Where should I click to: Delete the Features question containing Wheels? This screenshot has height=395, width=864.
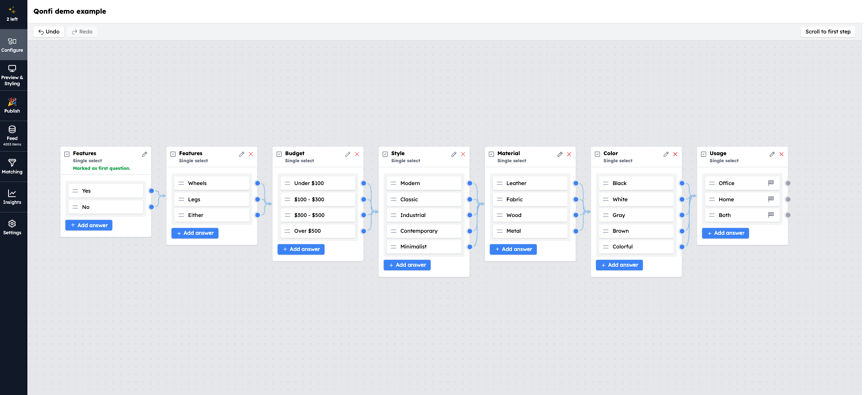pyautogui.click(x=251, y=154)
